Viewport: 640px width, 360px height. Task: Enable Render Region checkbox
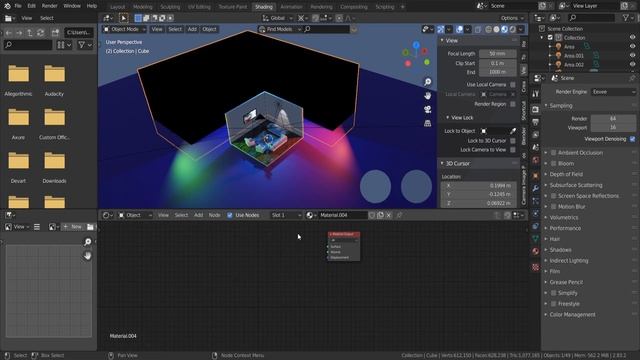(x=513, y=104)
